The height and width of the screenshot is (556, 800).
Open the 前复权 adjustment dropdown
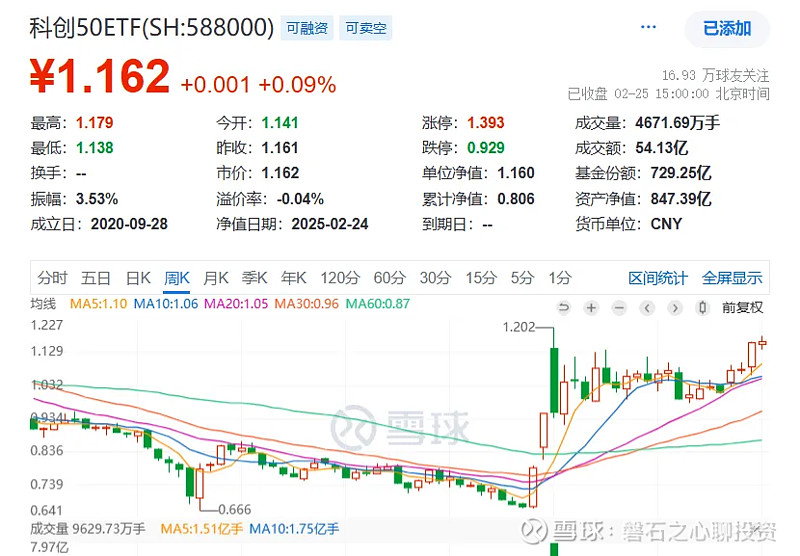click(x=742, y=308)
